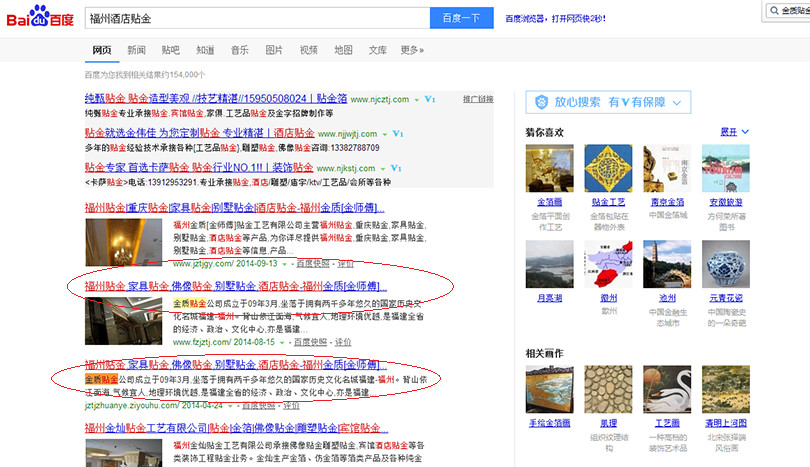This screenshot has height=467, width=810.
Task: Select the 网页 tab
Action: click(102, 50)
